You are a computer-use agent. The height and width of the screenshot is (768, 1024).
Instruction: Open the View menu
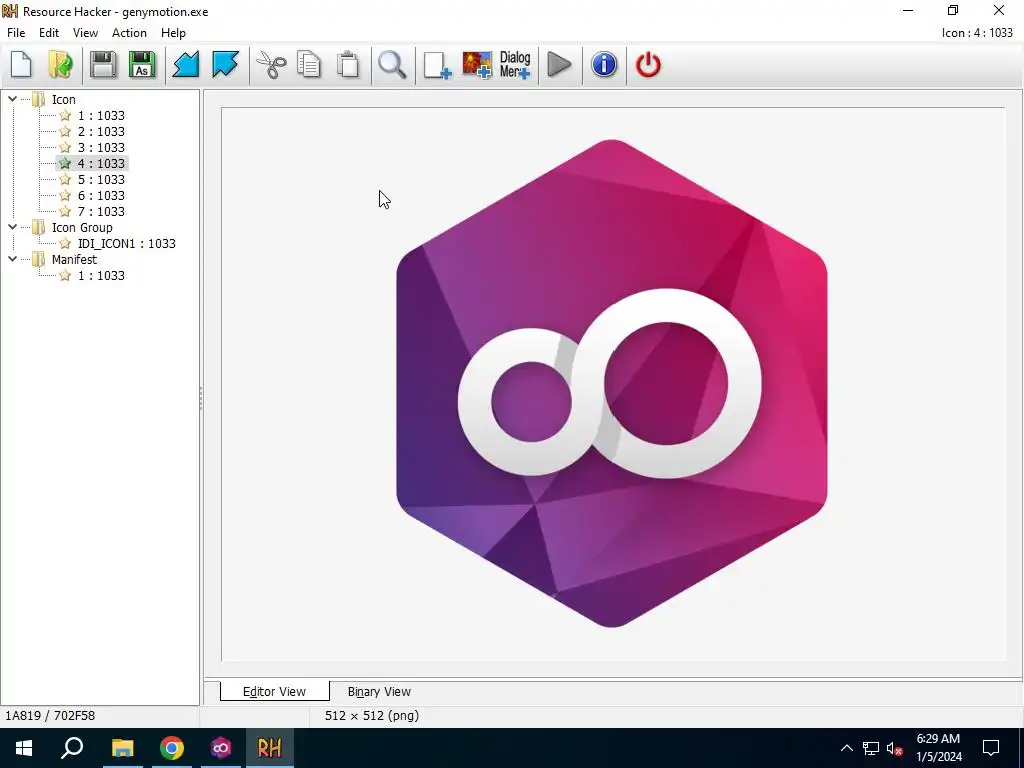pos(85,33)
